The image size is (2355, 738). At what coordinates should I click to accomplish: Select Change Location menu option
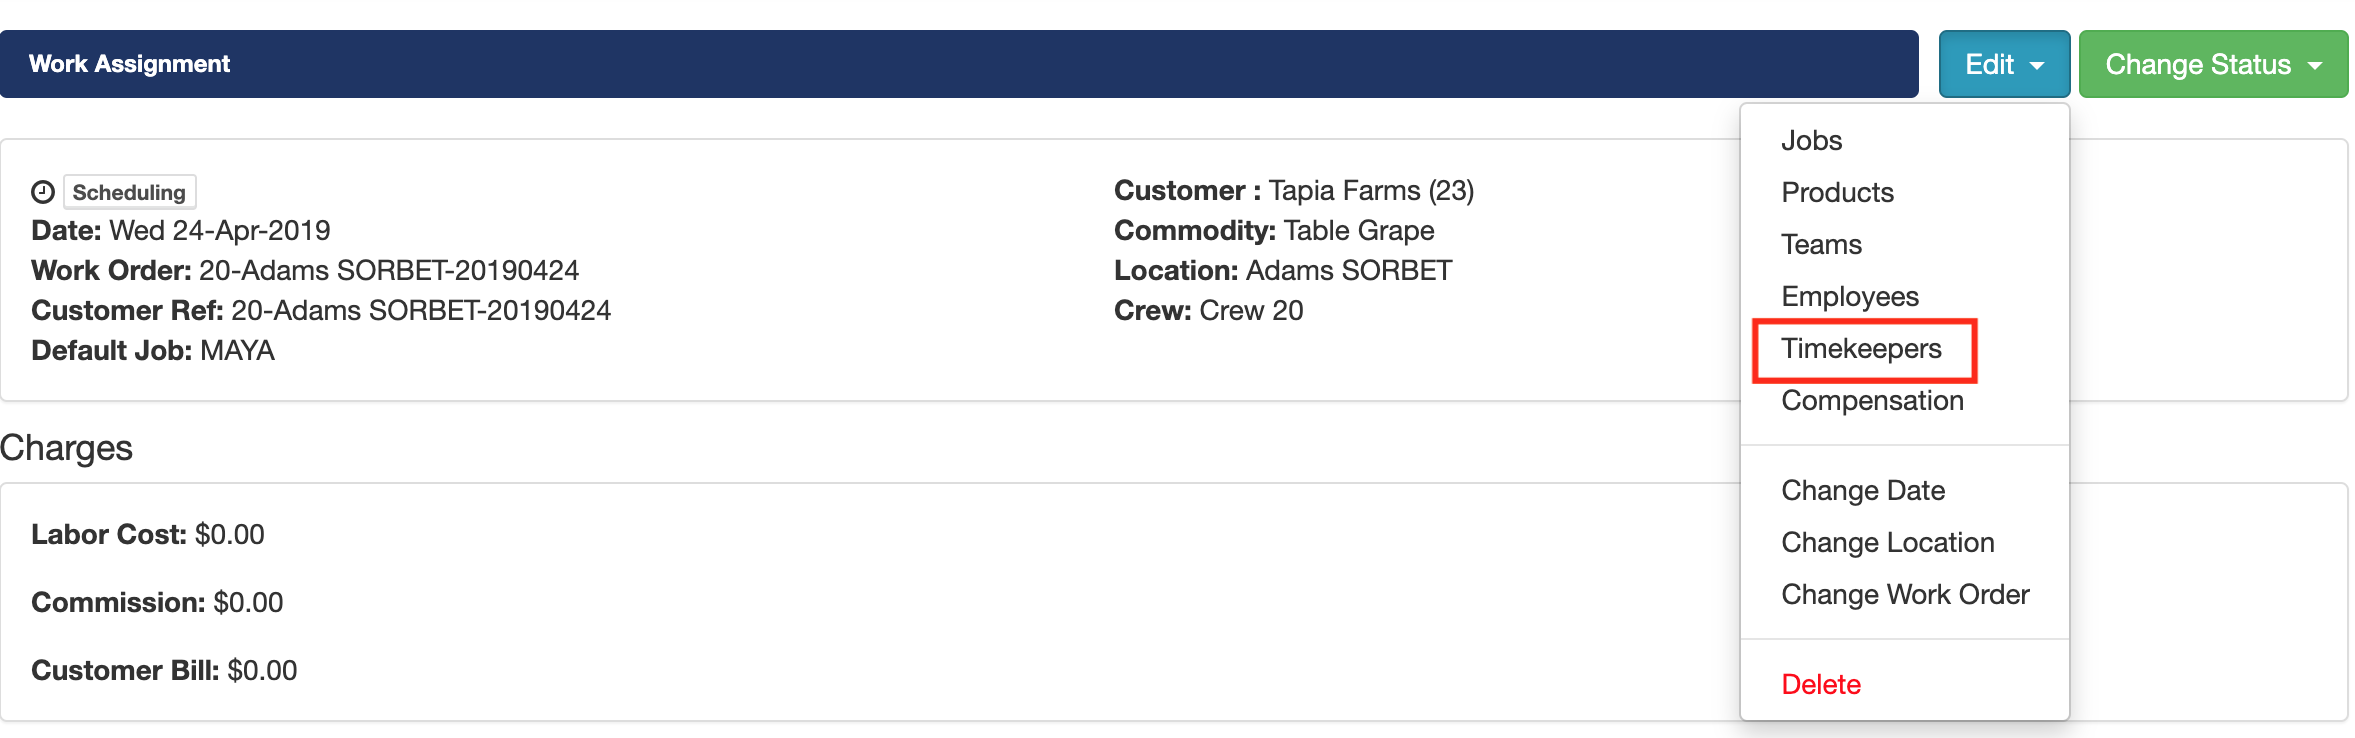[x=1887, y=543]
